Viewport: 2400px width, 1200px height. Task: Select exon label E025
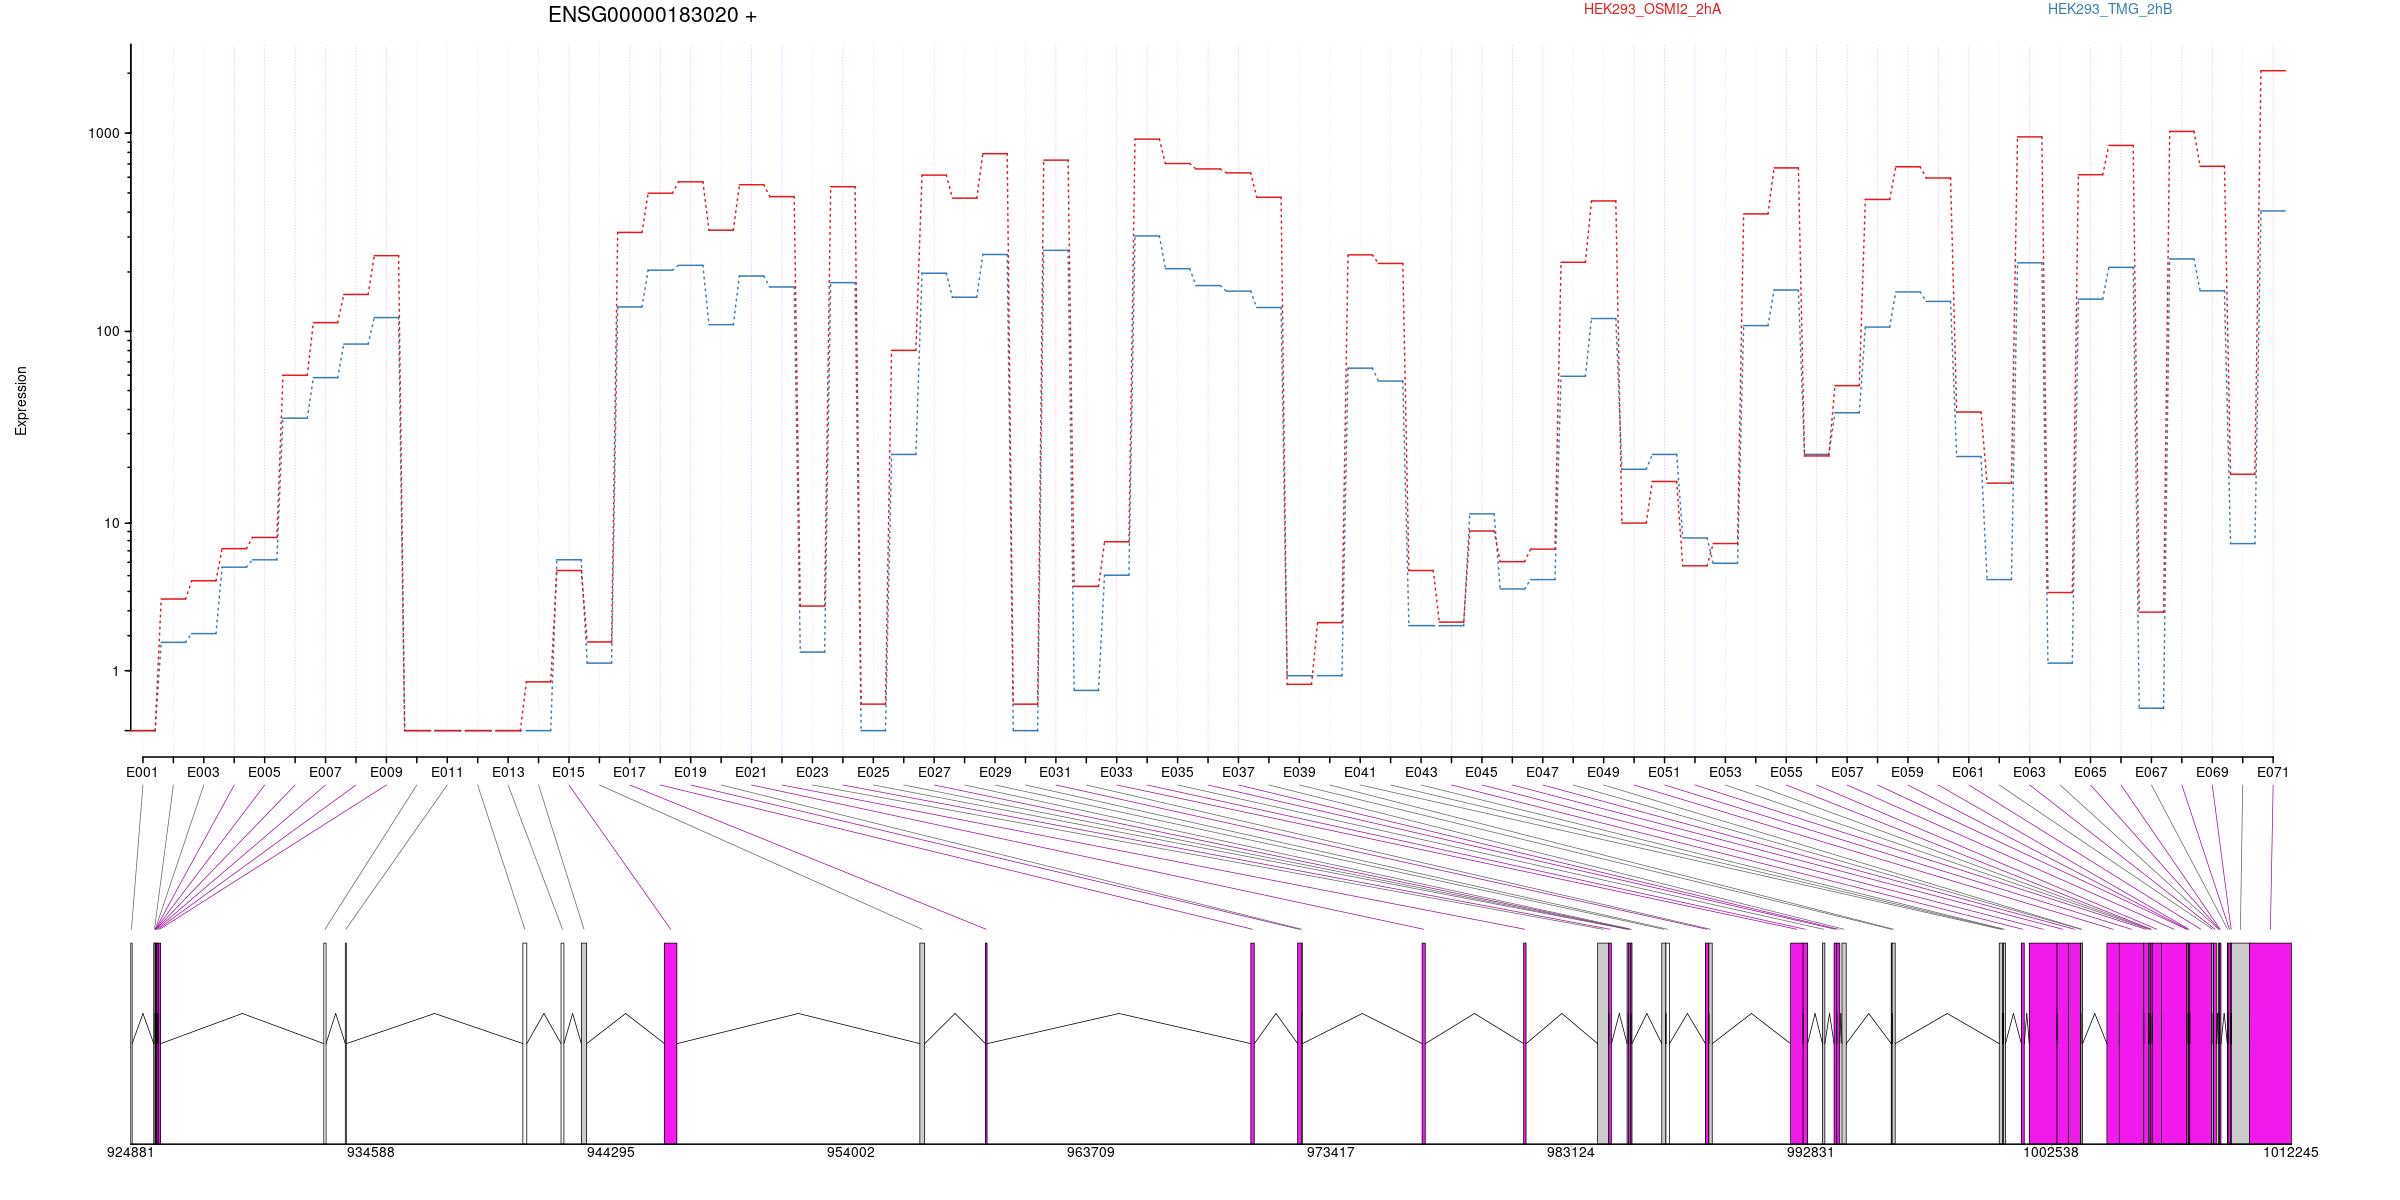873,772
